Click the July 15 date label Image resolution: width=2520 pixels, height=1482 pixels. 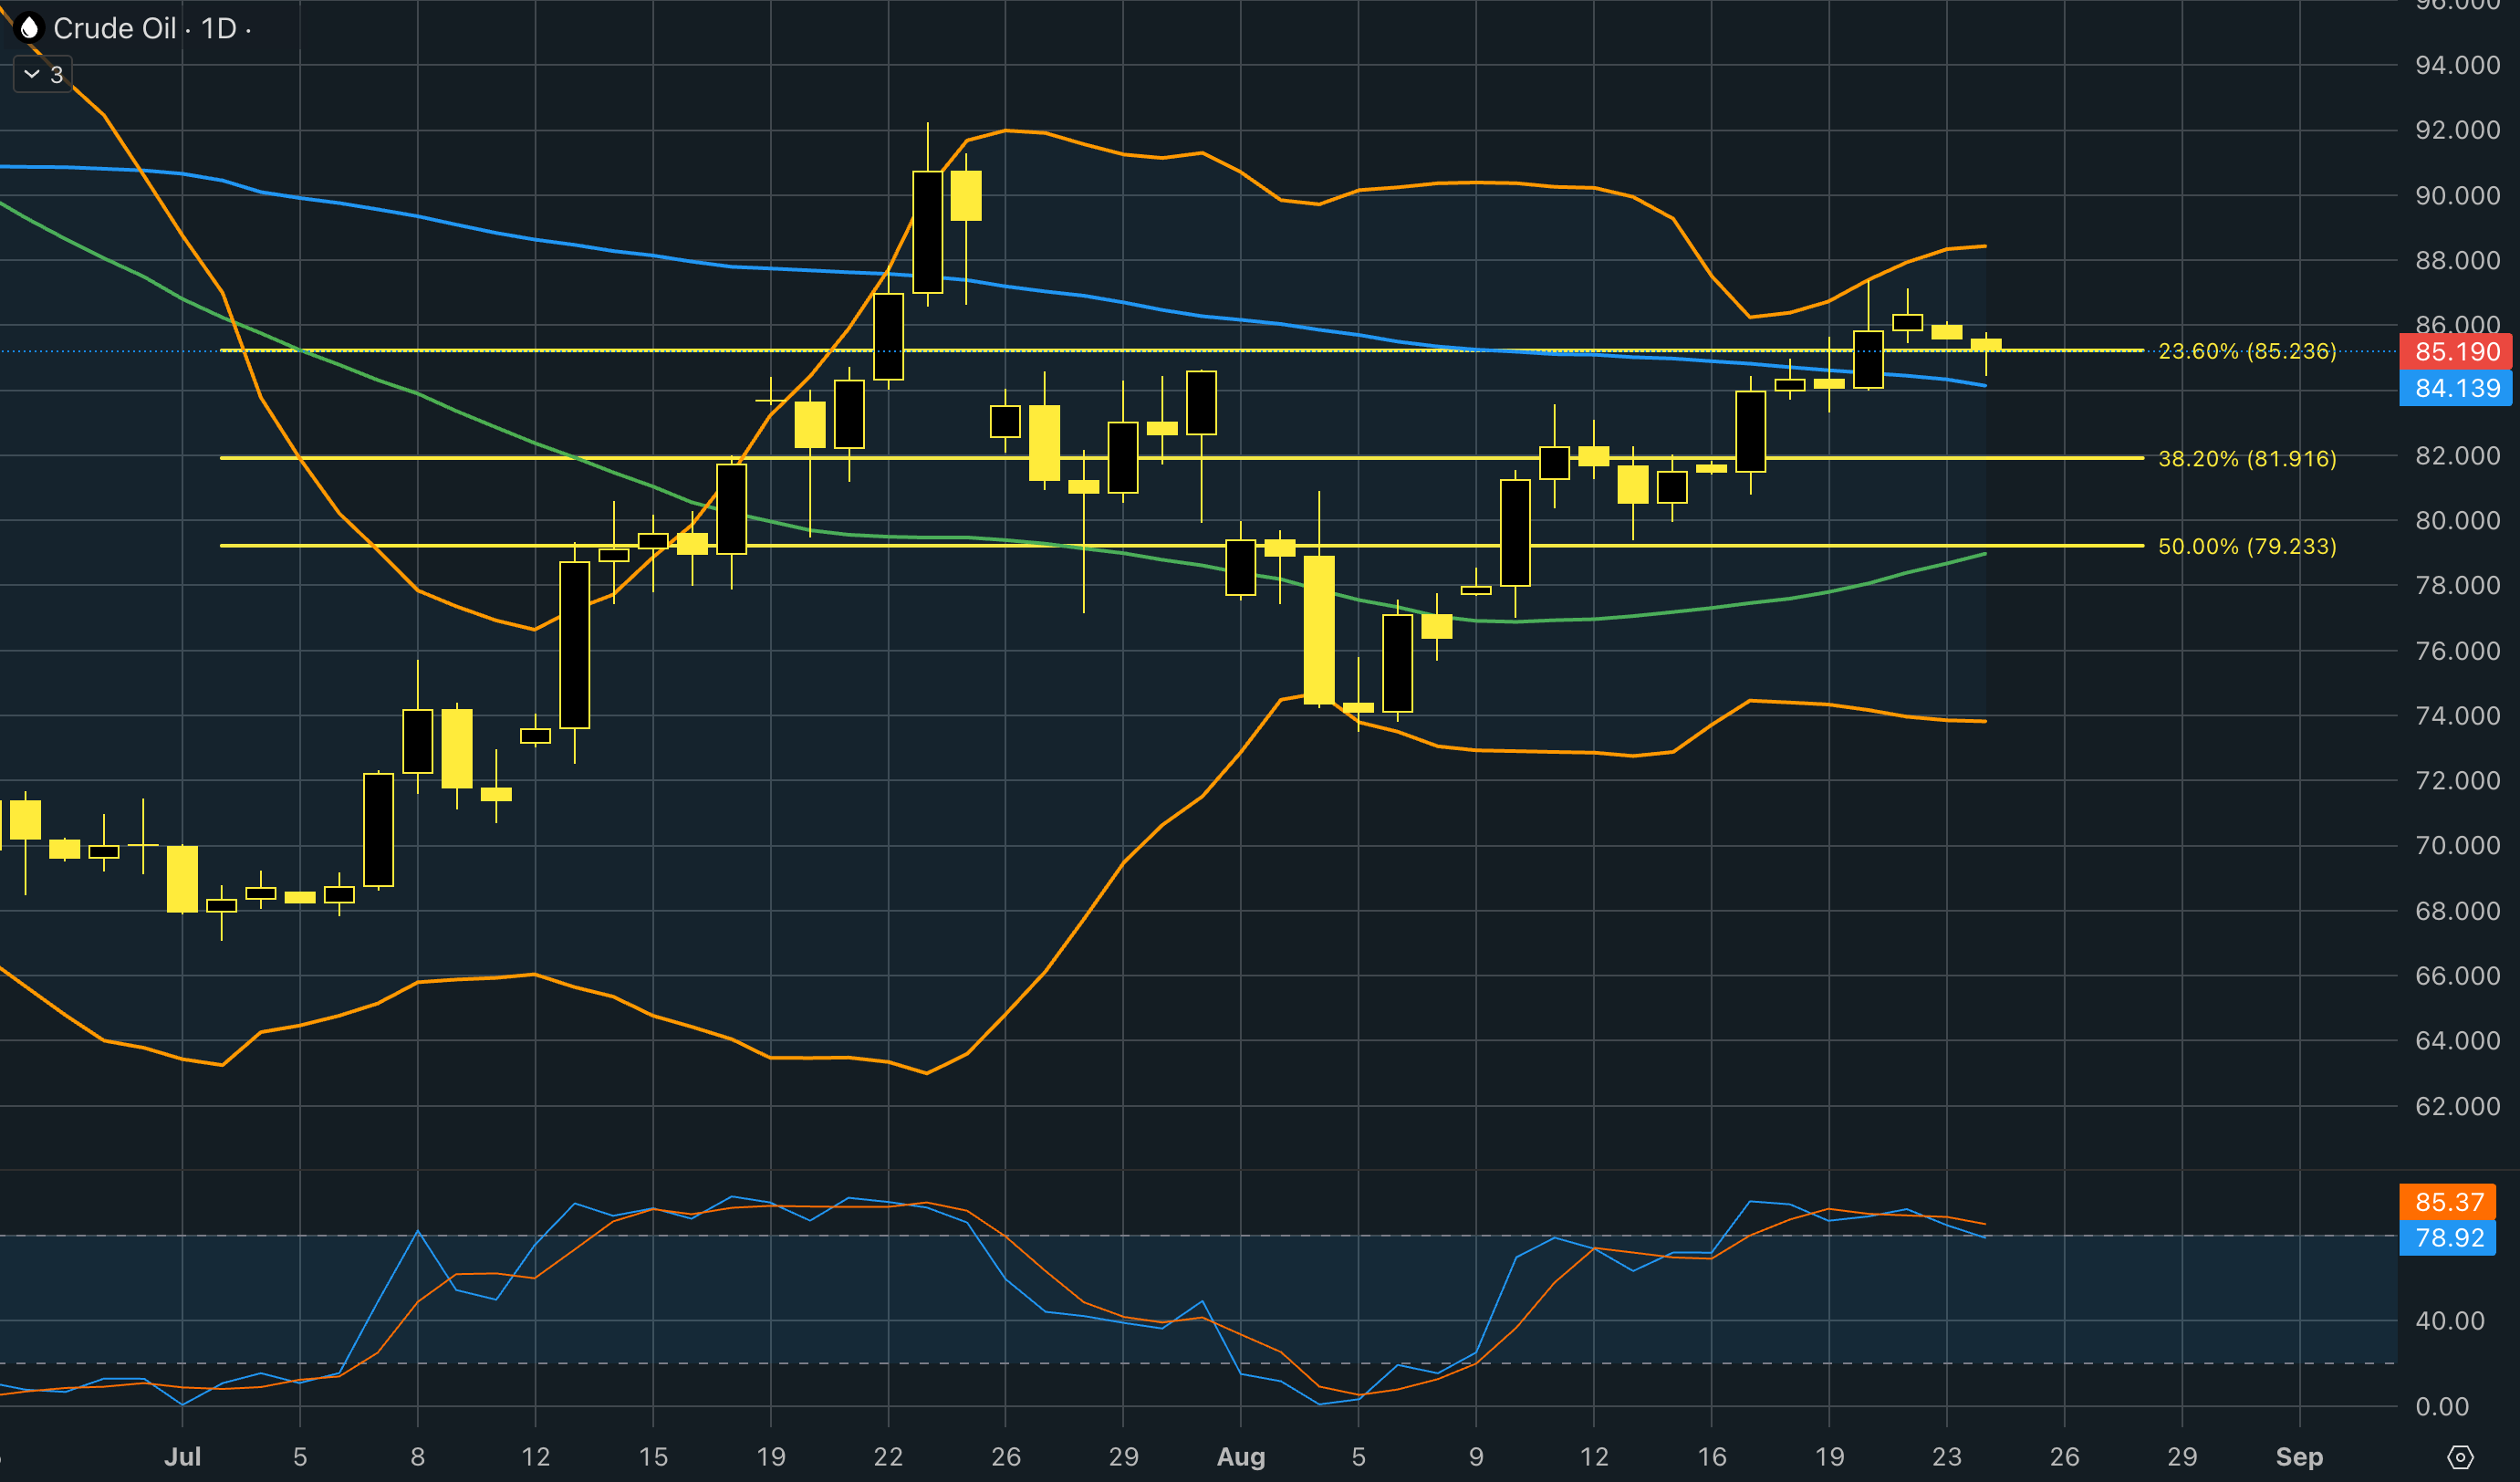(653, 1457)
